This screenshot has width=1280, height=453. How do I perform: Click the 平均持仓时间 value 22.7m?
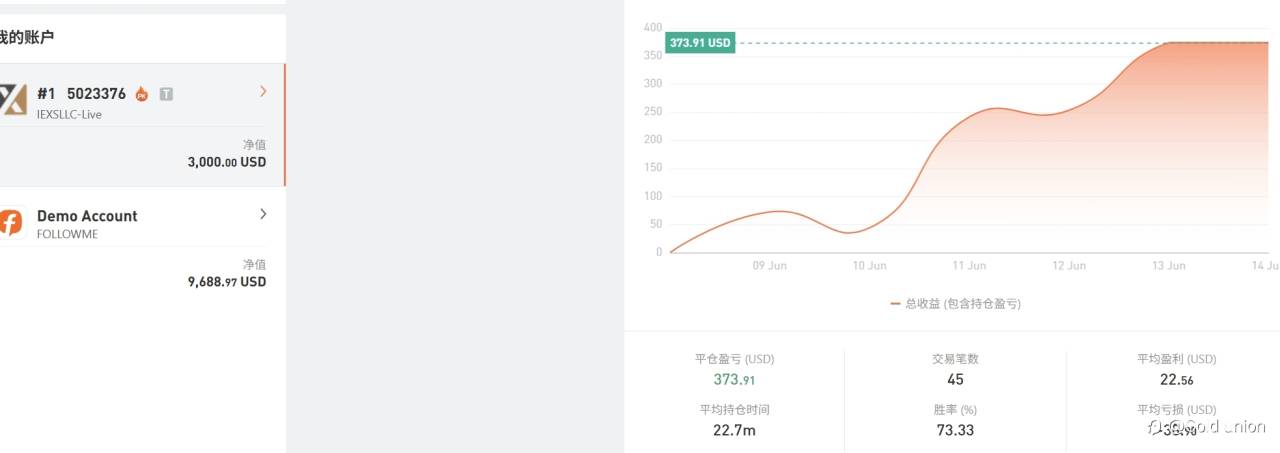click(734, 430)
